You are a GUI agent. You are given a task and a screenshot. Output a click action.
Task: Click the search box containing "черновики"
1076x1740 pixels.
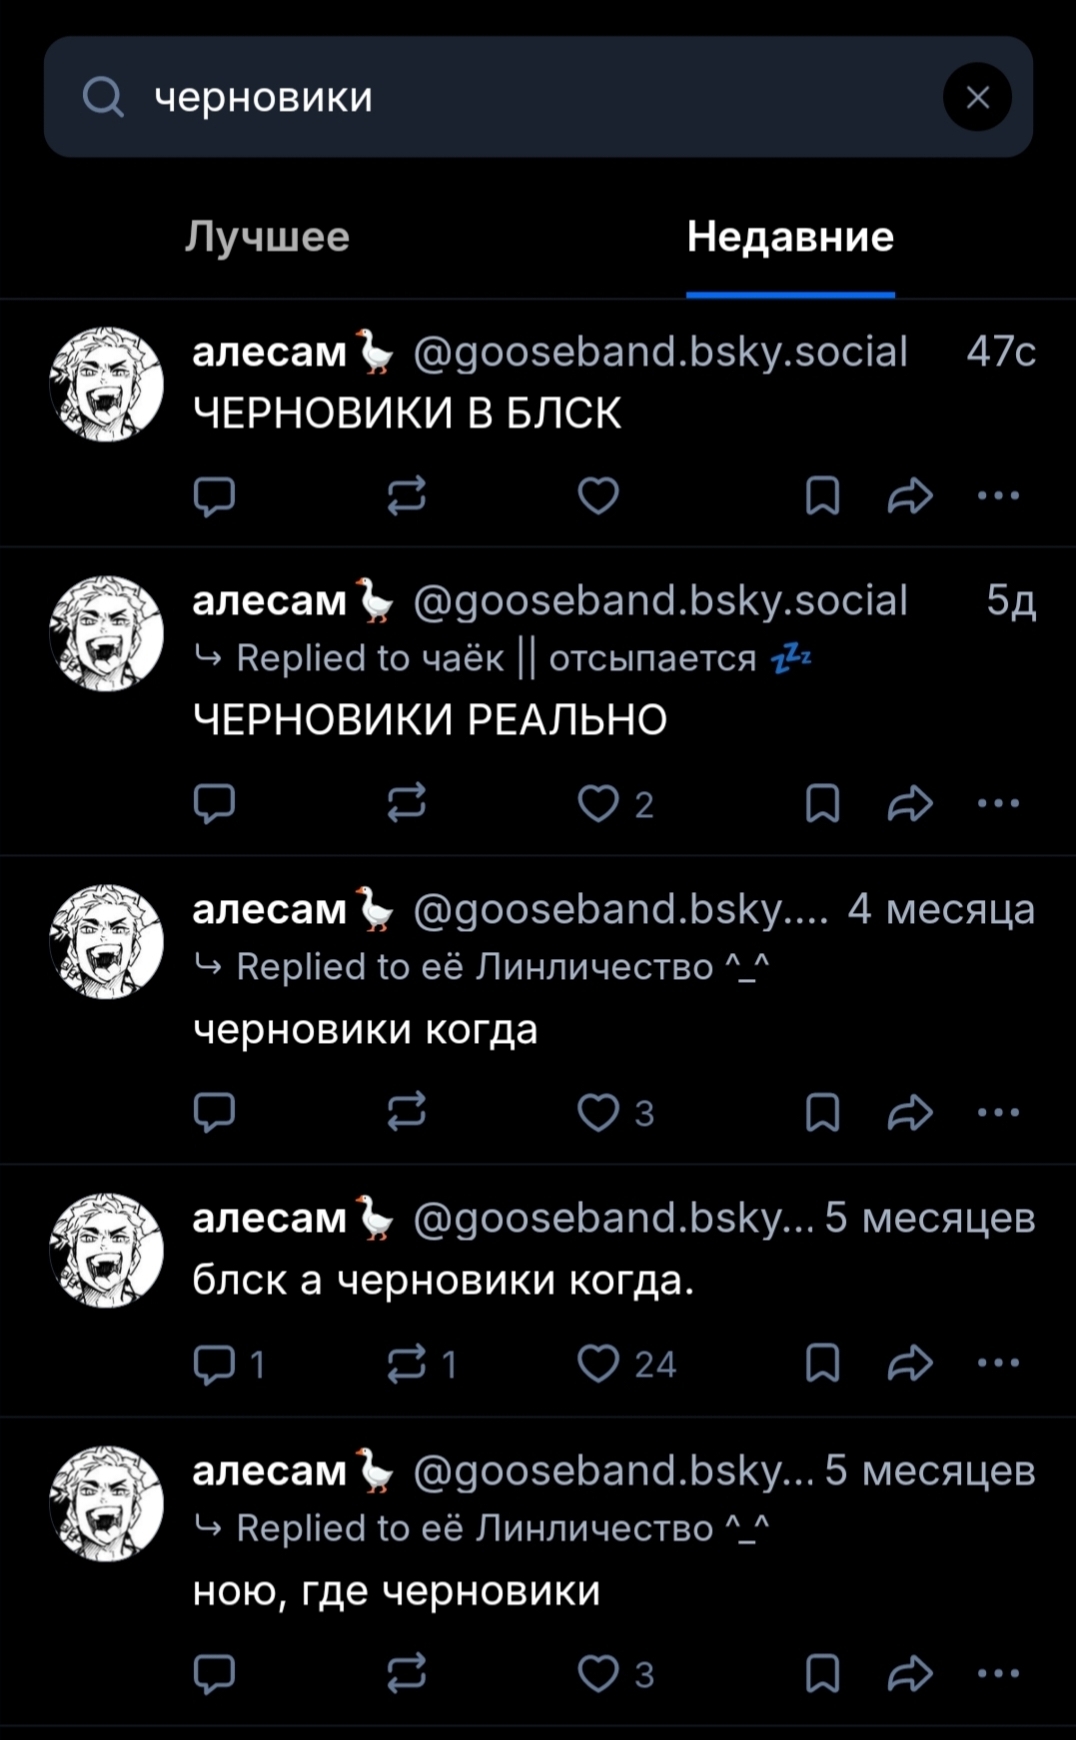click(538, 97)
